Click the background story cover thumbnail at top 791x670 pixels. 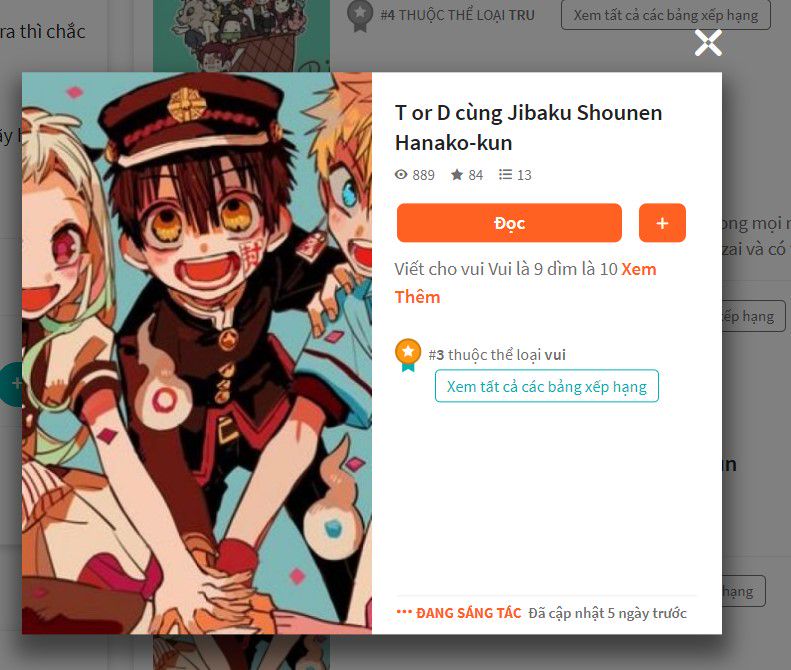pos(242,36)
